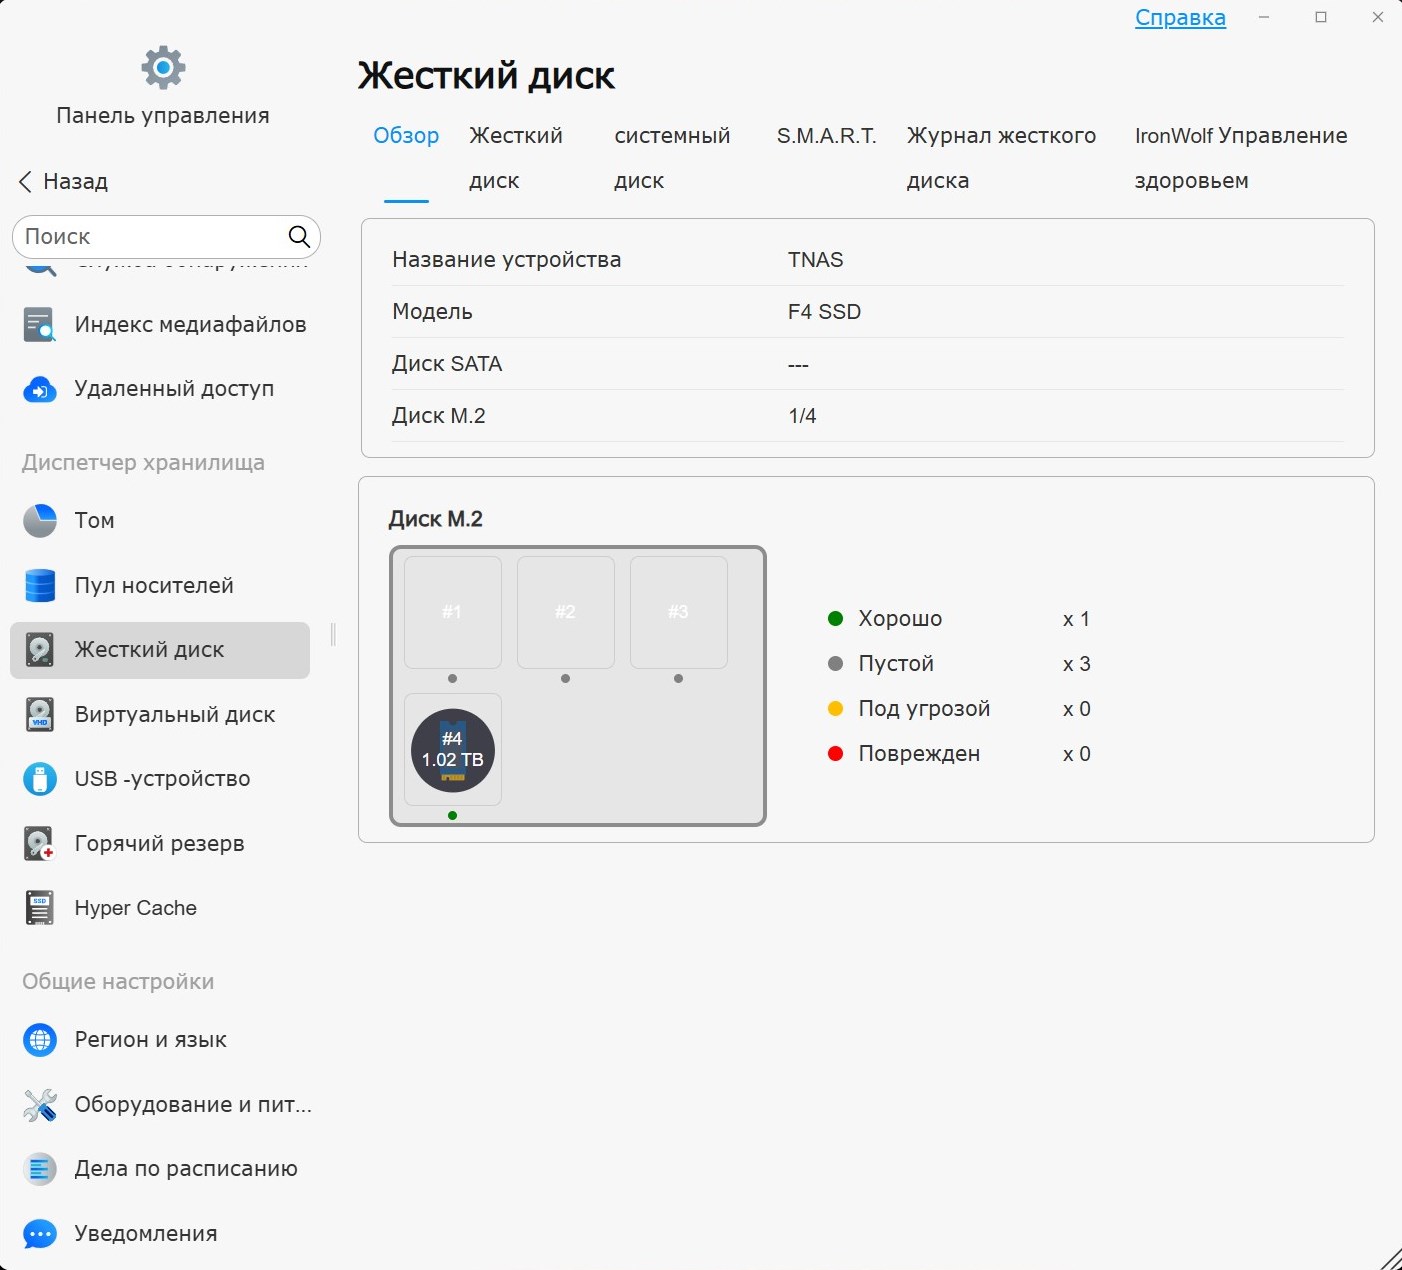Focus the Поиск search field
The image size is (1402, 1270).
tap(166, 236)
